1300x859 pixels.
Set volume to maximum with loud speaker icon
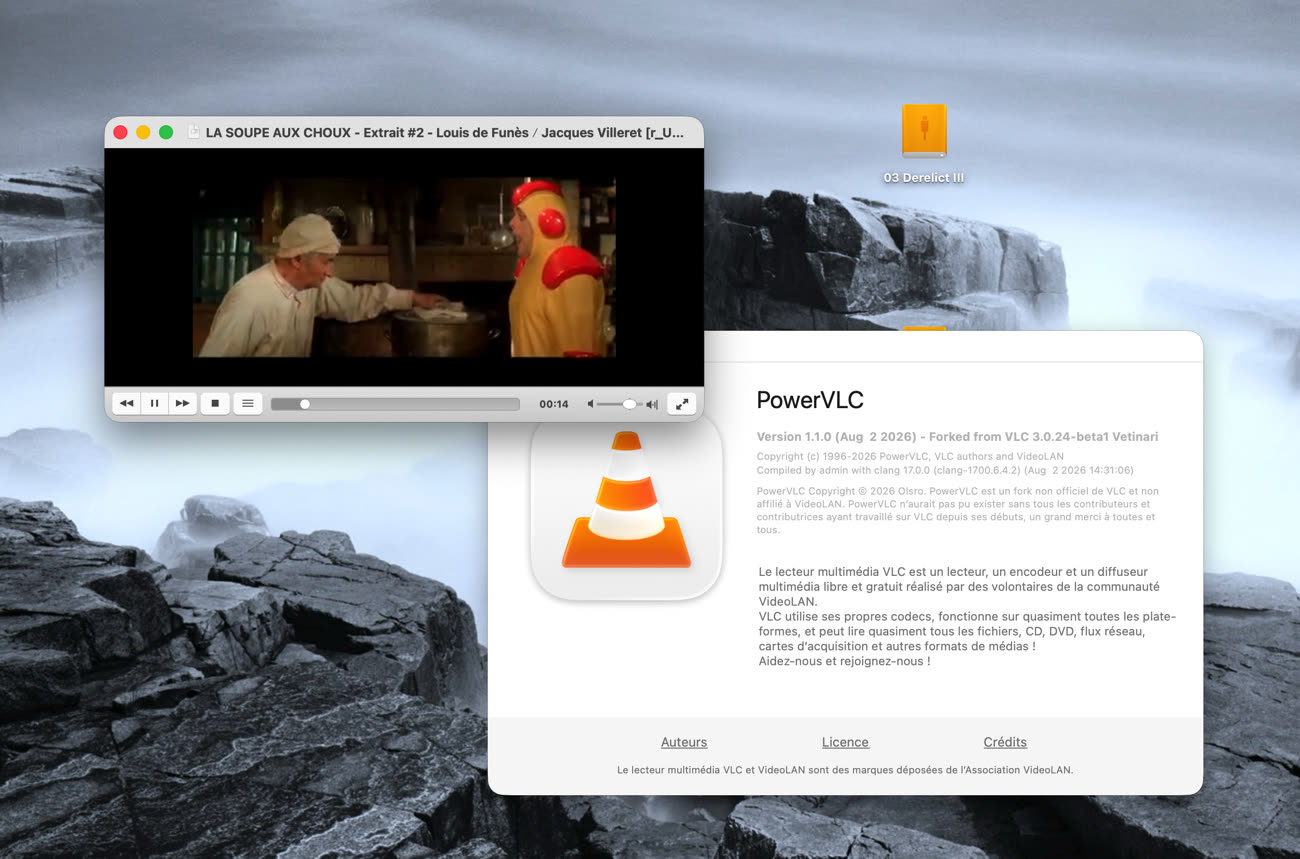point(652,404)
